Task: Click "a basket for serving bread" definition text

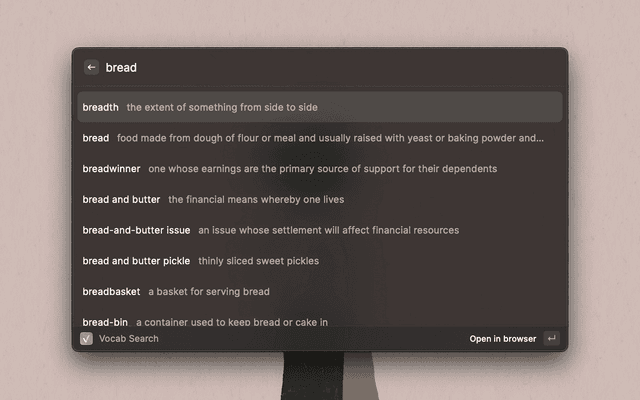Action: click(x=209, y=292)
